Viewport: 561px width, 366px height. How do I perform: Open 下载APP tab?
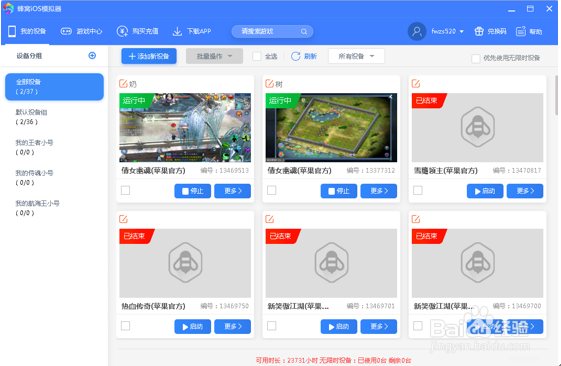(192, 31)
